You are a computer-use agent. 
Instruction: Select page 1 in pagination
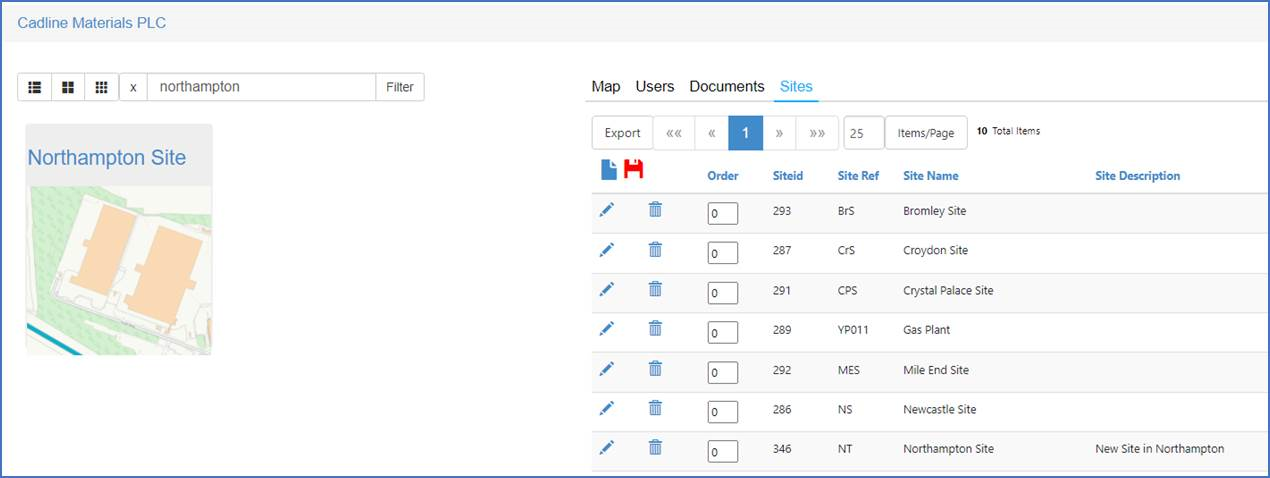click(x=746, y=133)
